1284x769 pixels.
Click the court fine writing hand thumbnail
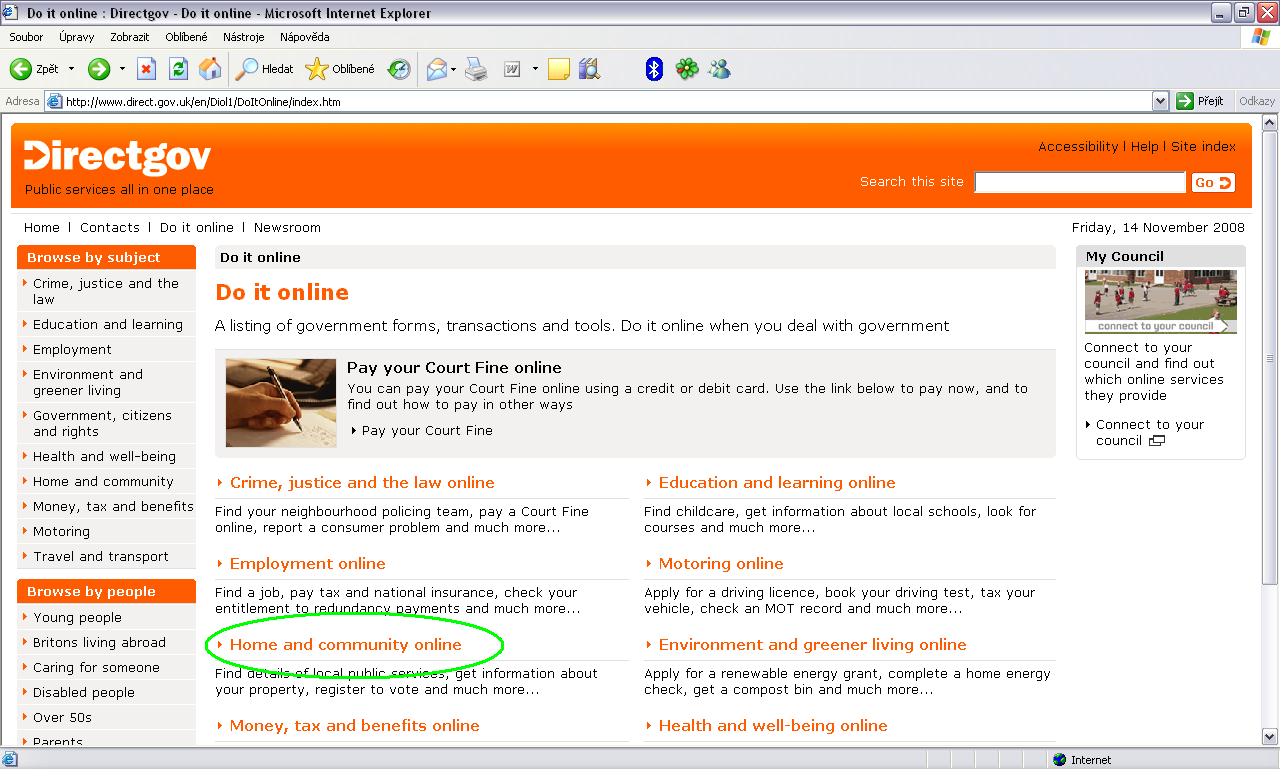point(281,403)
